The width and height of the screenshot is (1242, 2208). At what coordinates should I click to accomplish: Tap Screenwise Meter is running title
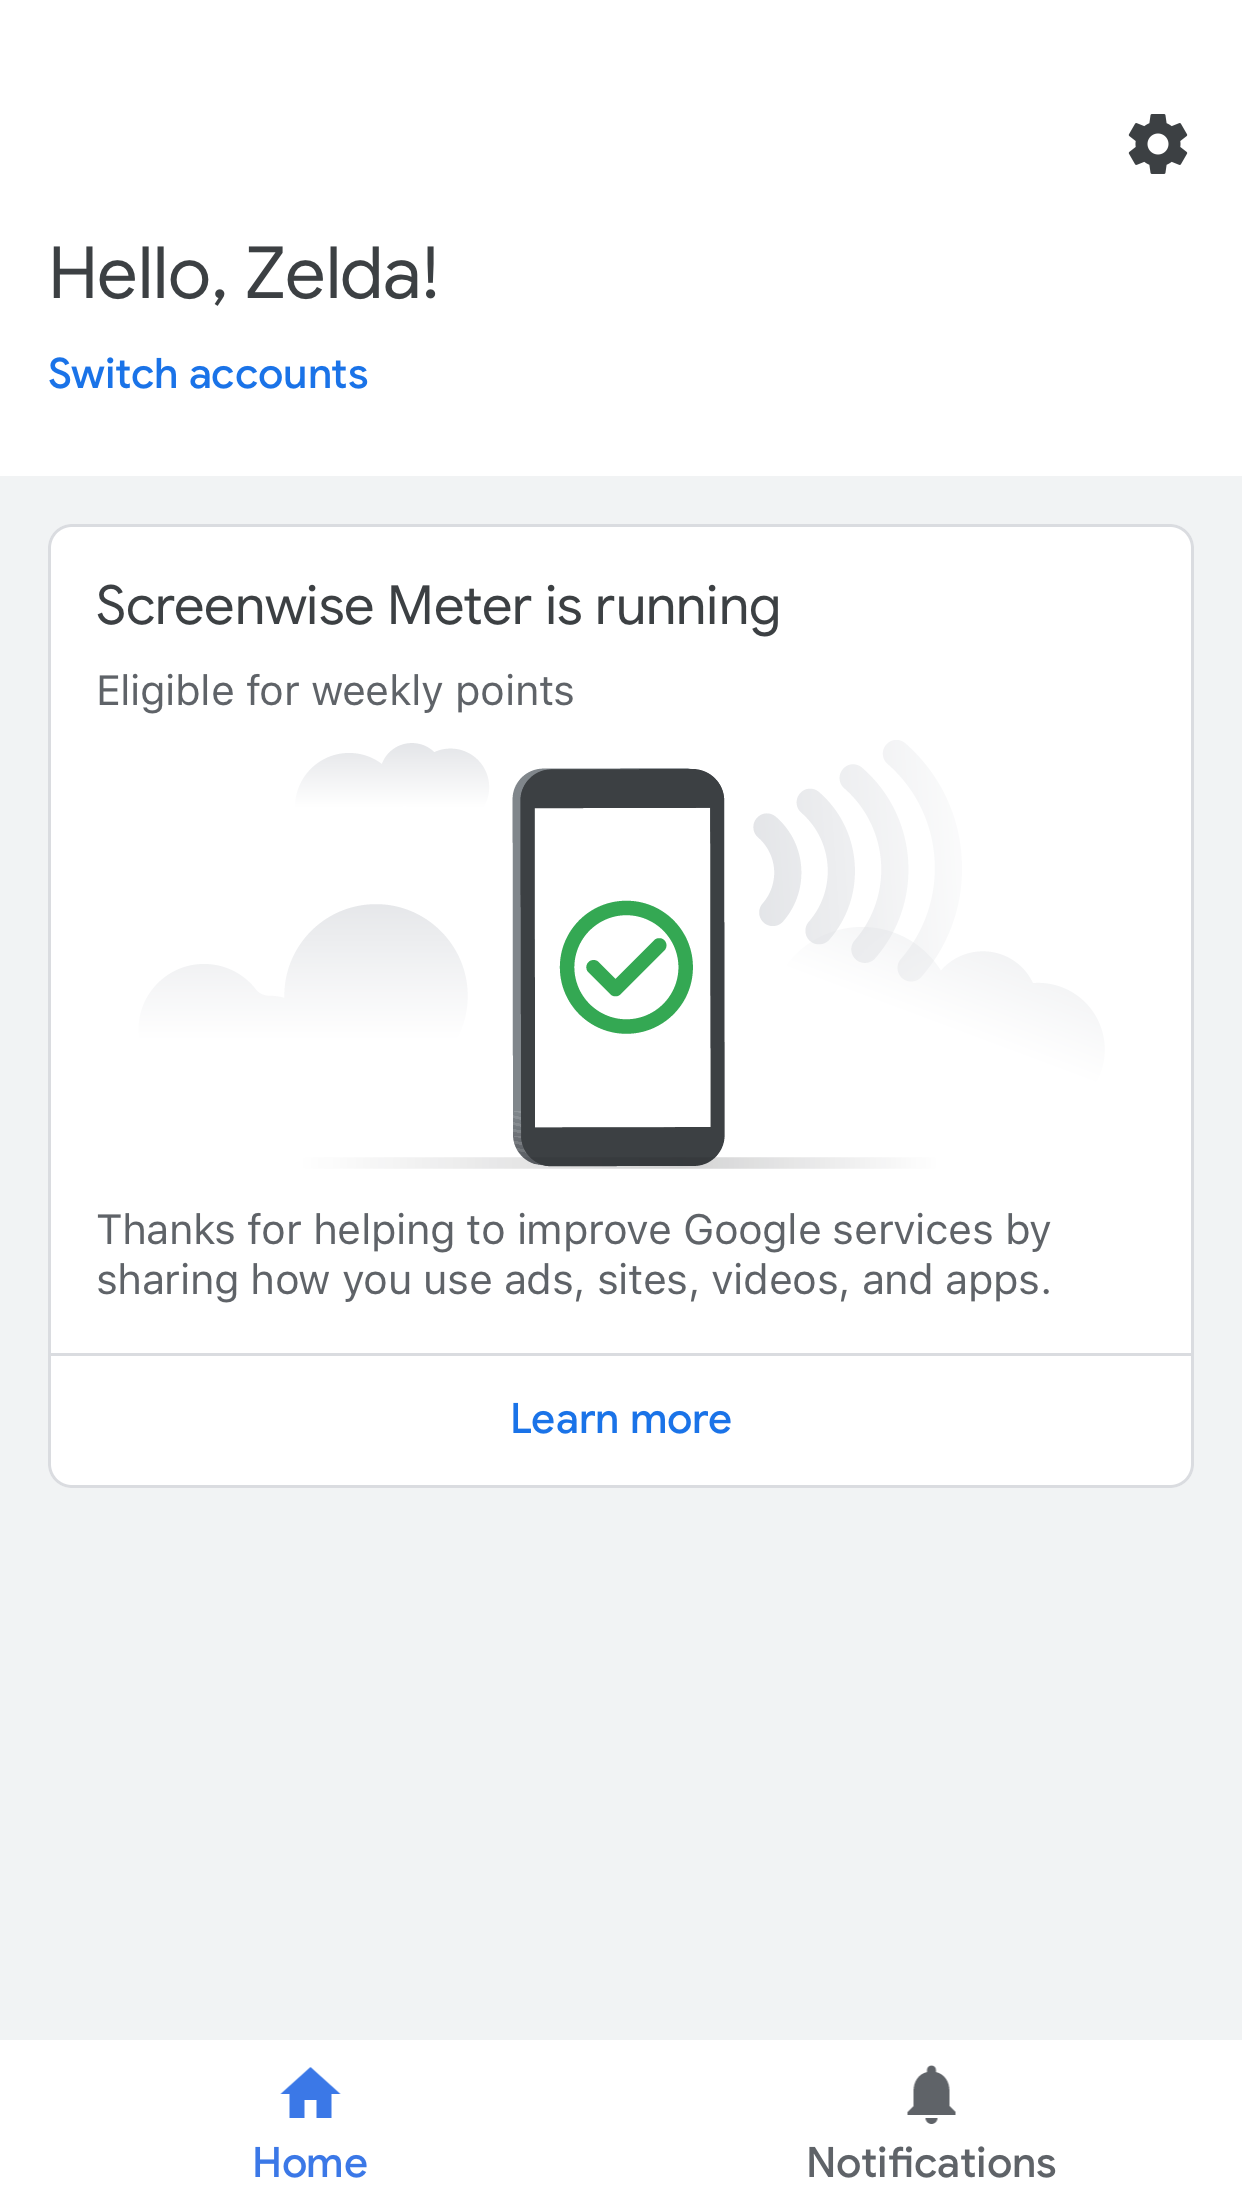438,607
